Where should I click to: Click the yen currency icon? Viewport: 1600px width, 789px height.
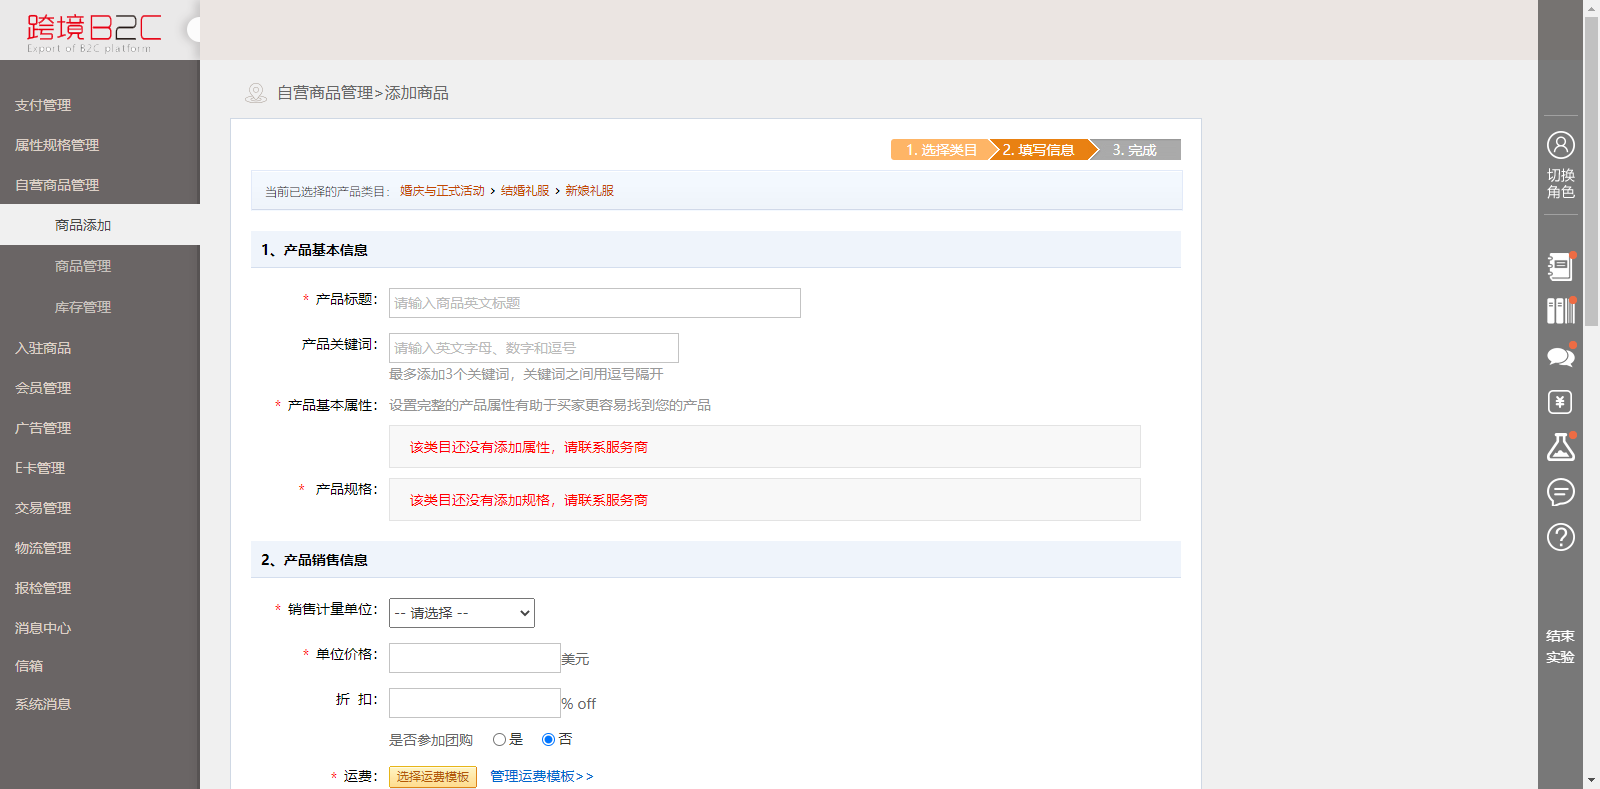(1560, 402)
